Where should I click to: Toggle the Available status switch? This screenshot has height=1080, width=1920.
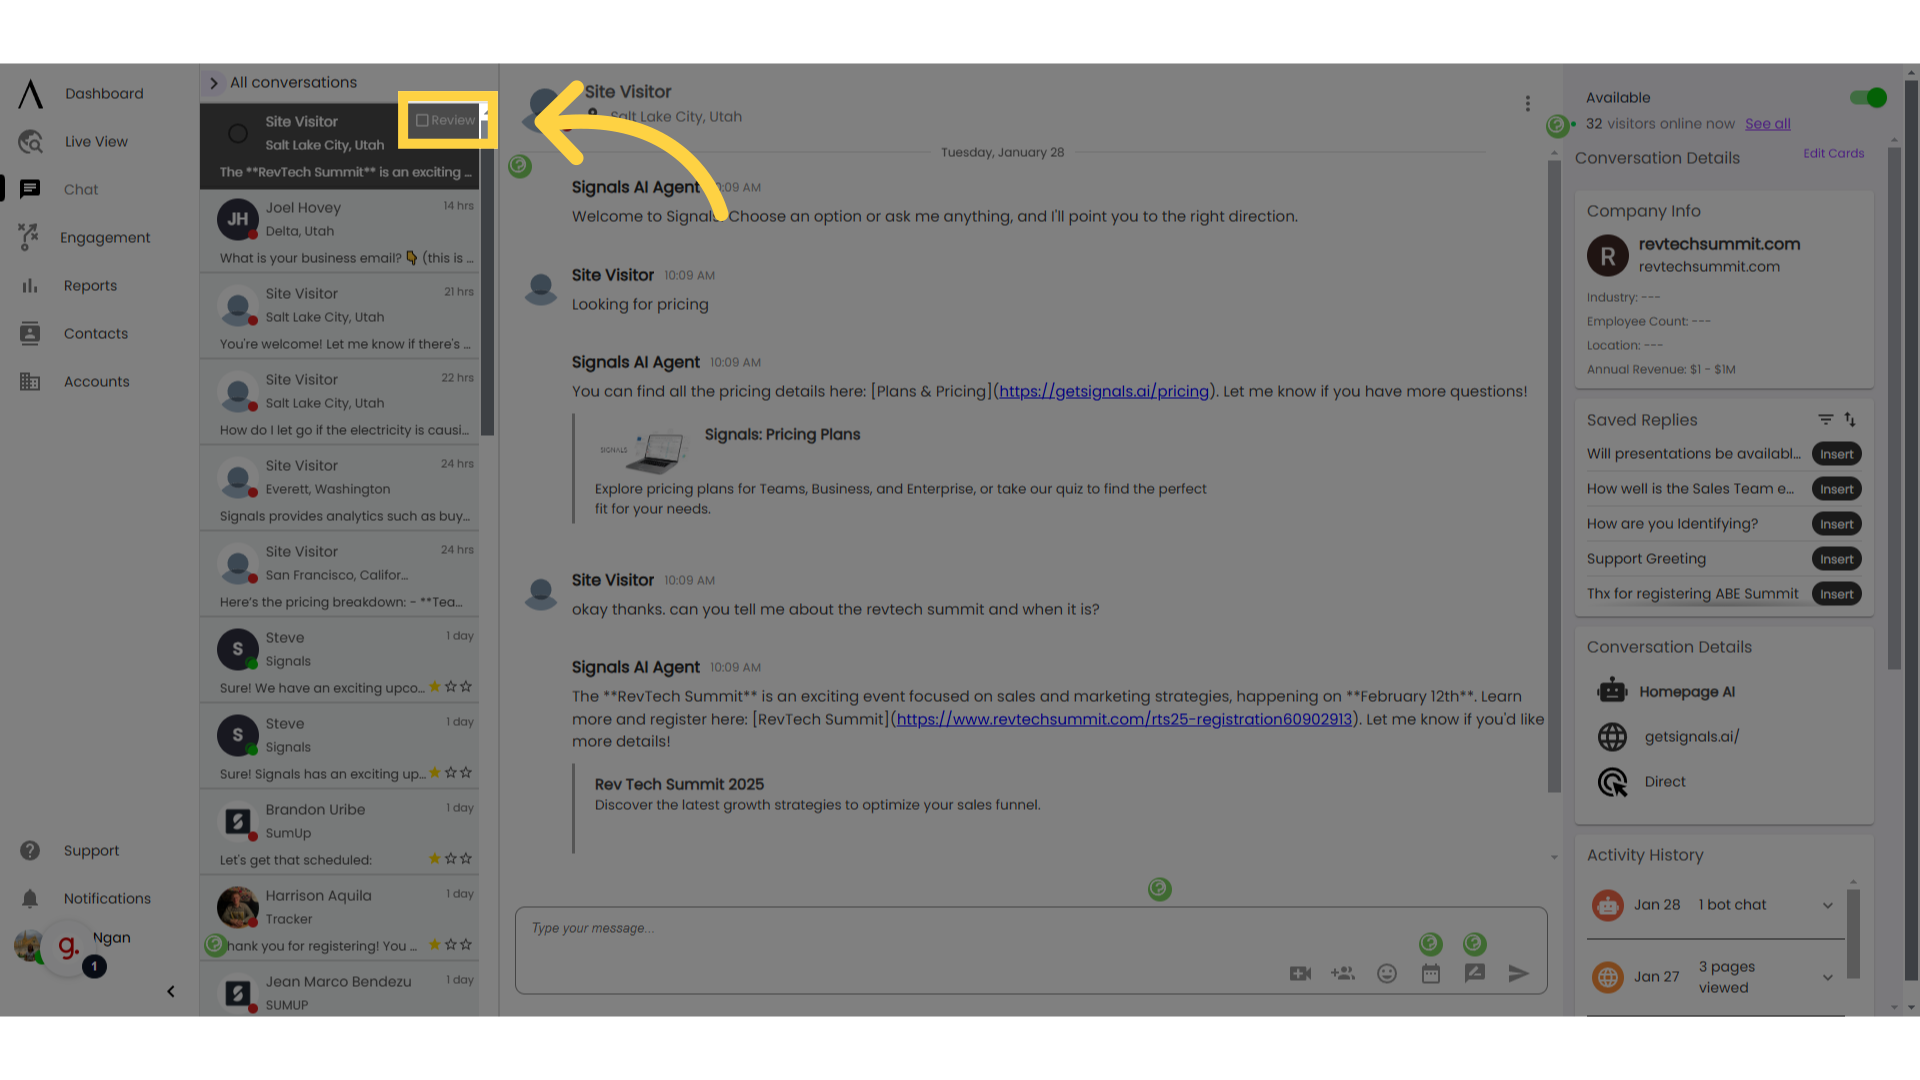(x=1868, y=98)
